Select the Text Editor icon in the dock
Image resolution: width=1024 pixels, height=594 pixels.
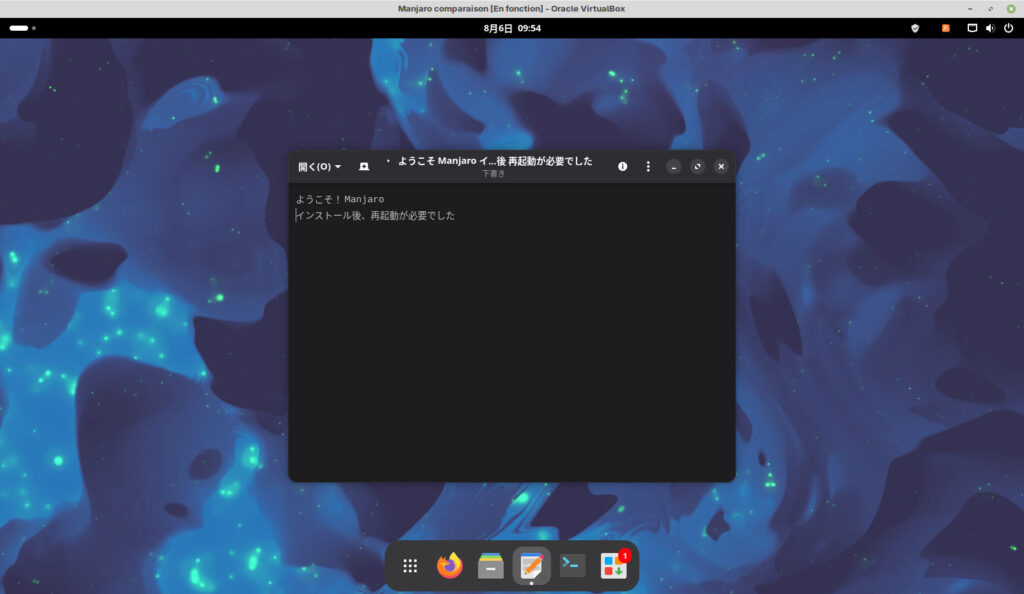pyautogui.click(x=532, y=566)
